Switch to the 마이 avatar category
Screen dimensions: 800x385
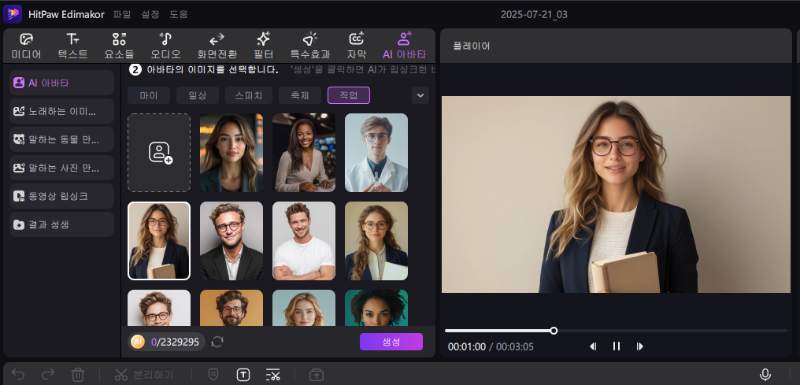tap(148, 95)
